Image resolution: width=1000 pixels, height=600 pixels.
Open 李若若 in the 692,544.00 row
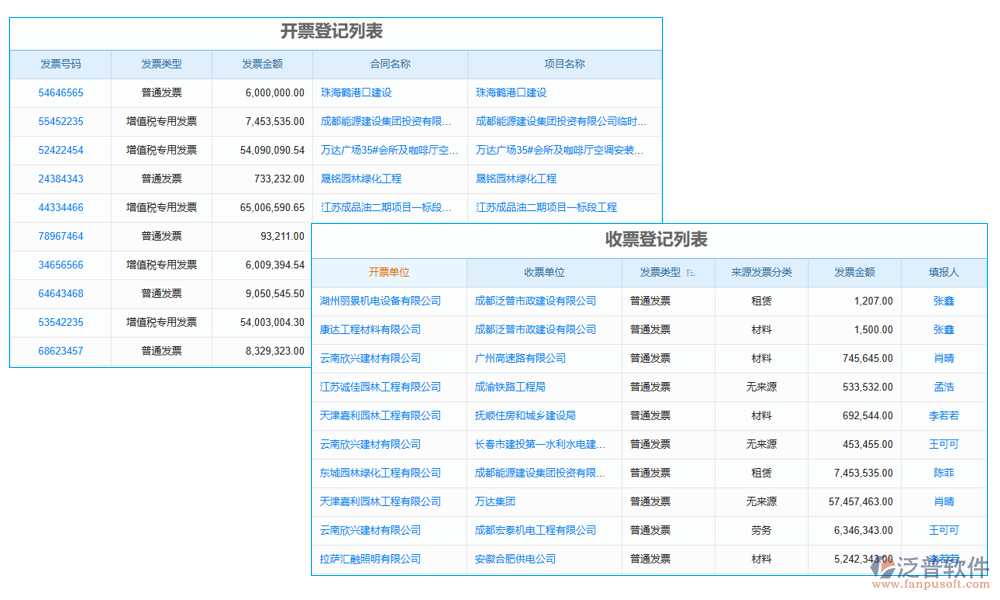point(944,416)
